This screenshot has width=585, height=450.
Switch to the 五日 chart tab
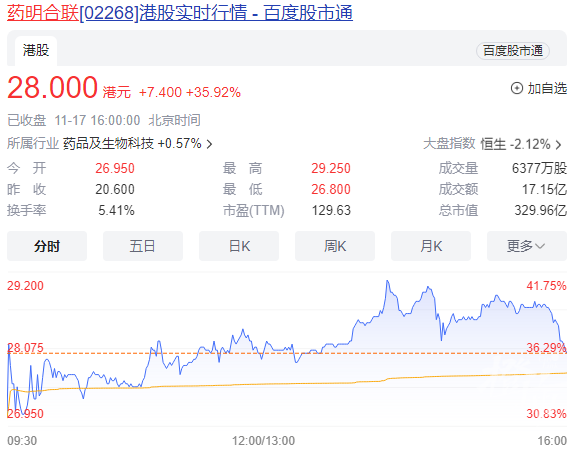pos(143,246)
